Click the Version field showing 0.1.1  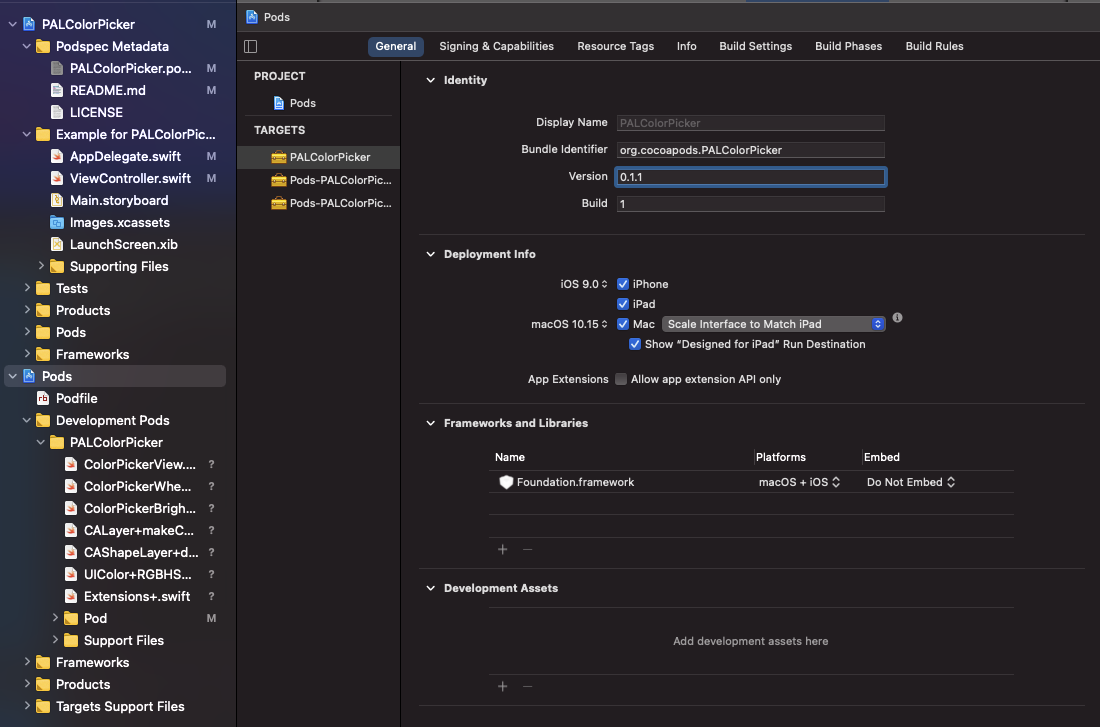coord(751,177)
